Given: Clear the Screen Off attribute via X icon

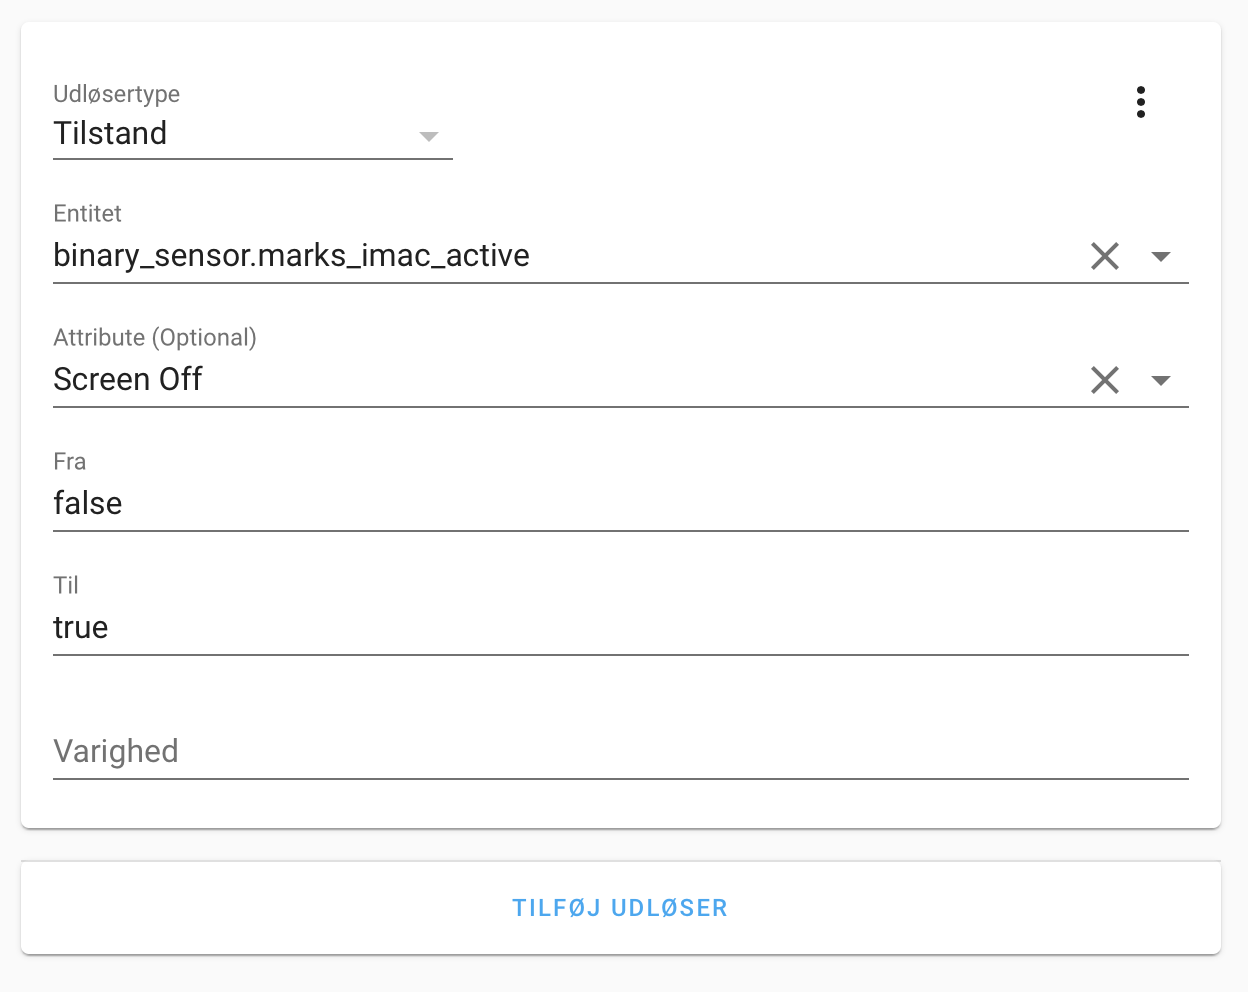Looking at the screenshot, I should click(1104, 380).
